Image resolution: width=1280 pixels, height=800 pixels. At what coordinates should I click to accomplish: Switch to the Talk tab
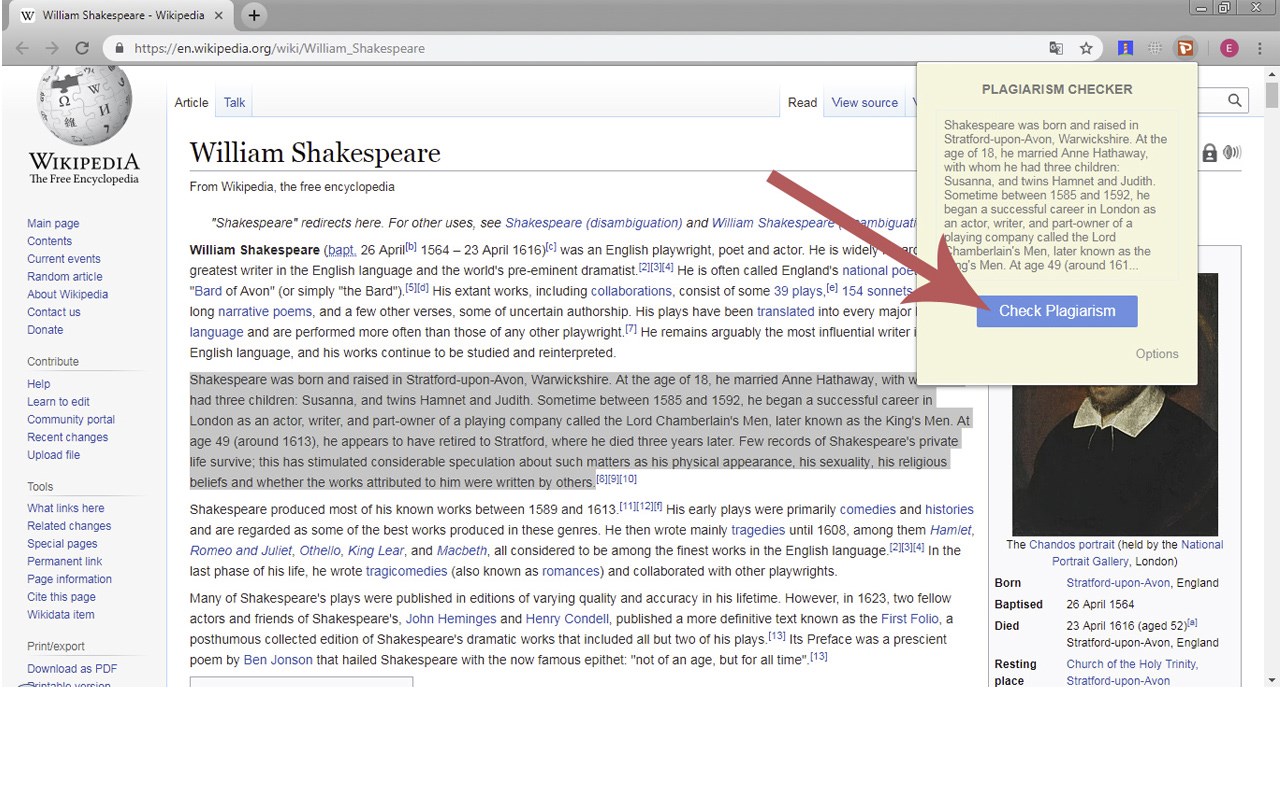(x=235, y=102)
